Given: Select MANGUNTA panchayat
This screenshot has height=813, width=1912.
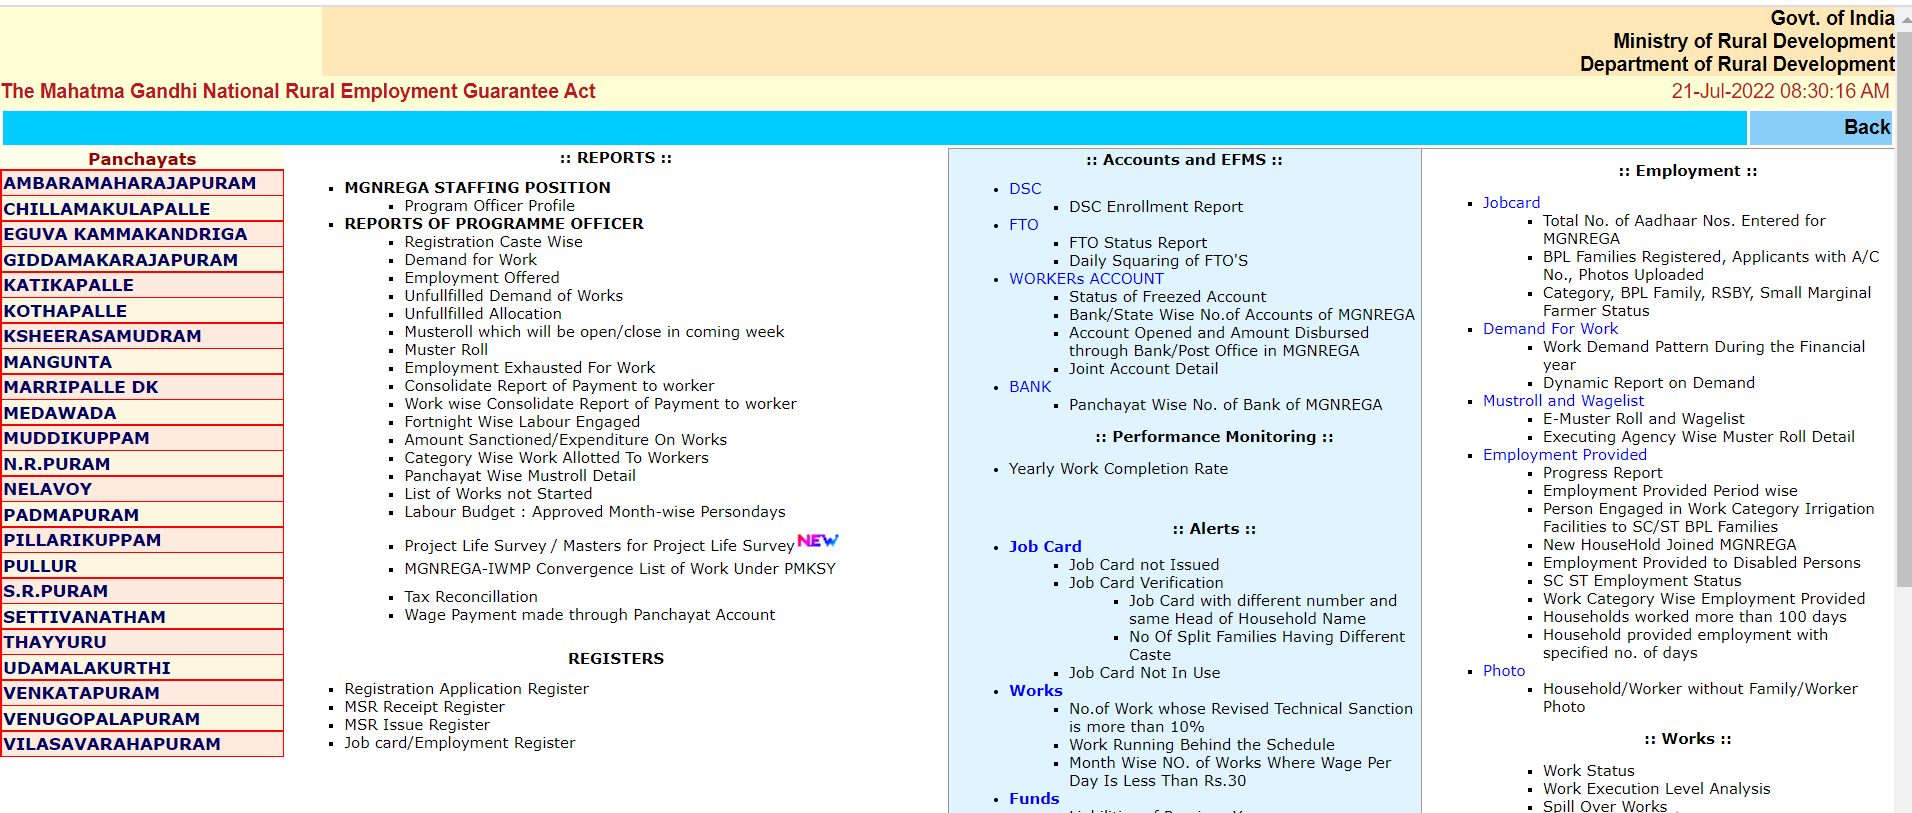Looking at the screenshot, I should pyautogui.click(x=58, y=362).
